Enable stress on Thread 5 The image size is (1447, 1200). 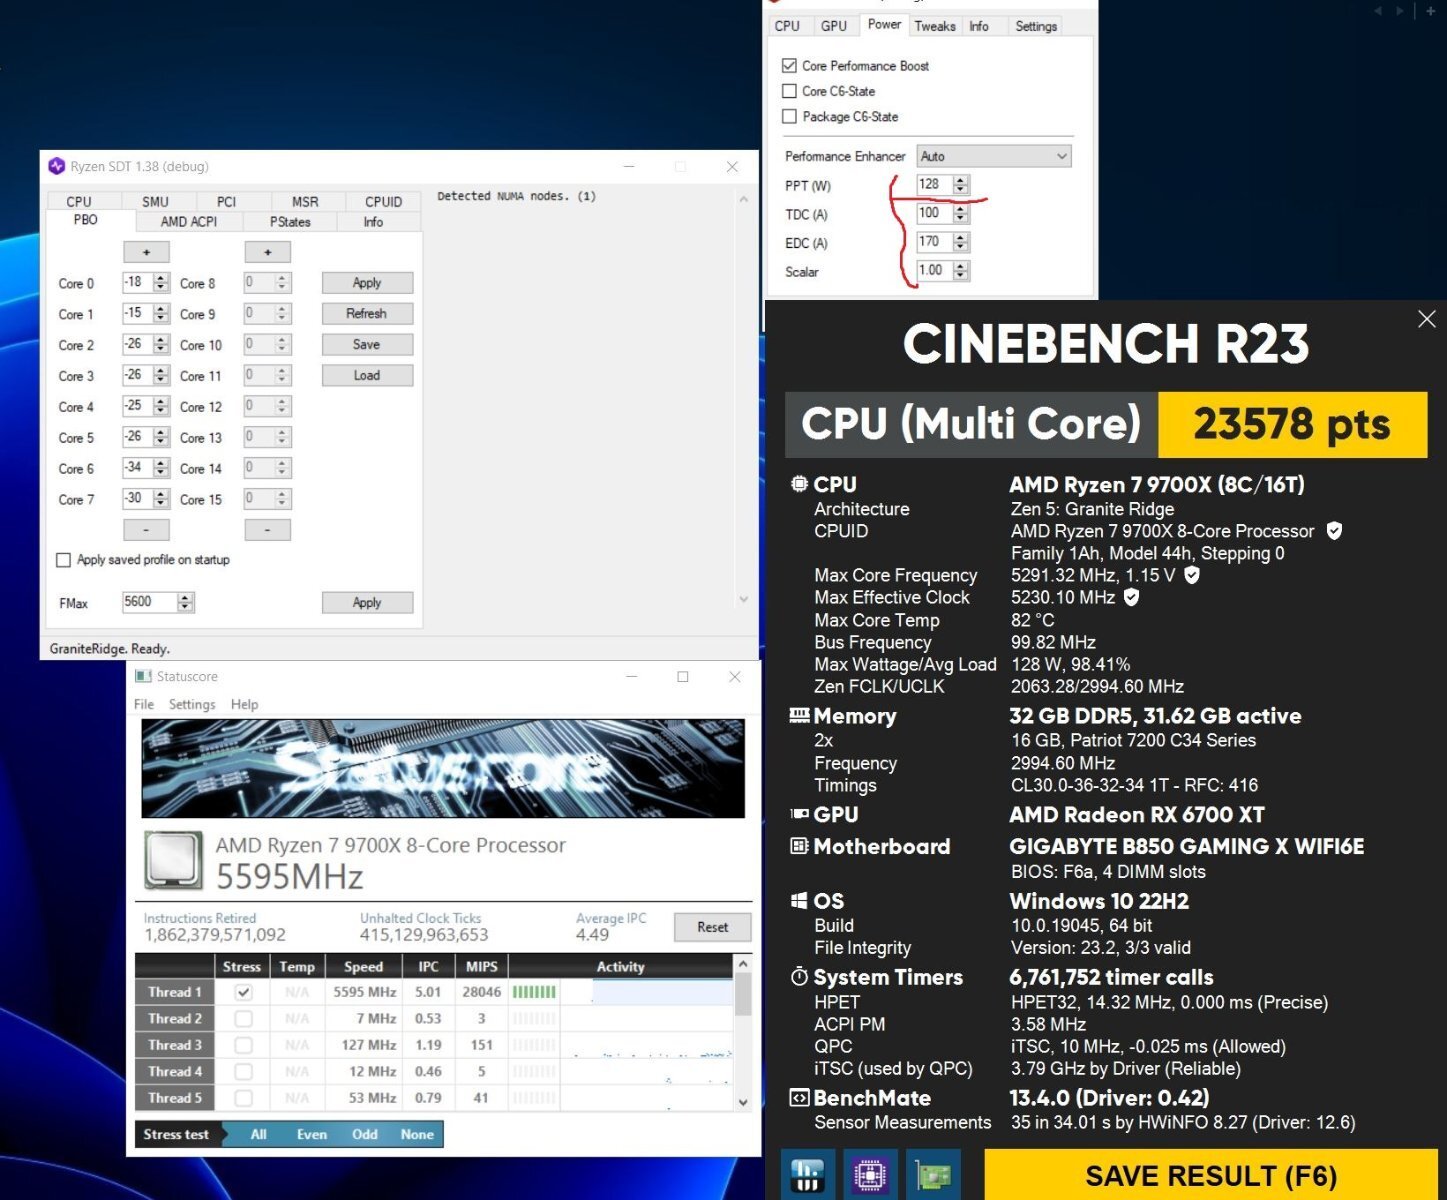point(243,1098)
